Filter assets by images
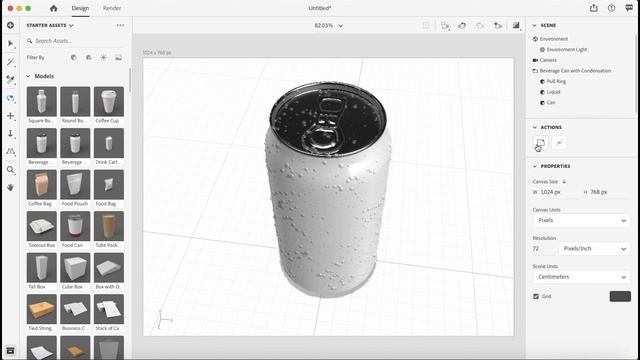This screenshot has height=360, width=640. click(118, 58)
